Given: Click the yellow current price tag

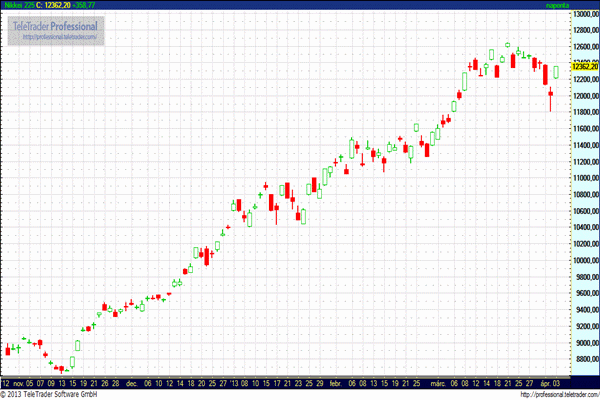Looking at the screenshot, I should (x=584, y=66).
